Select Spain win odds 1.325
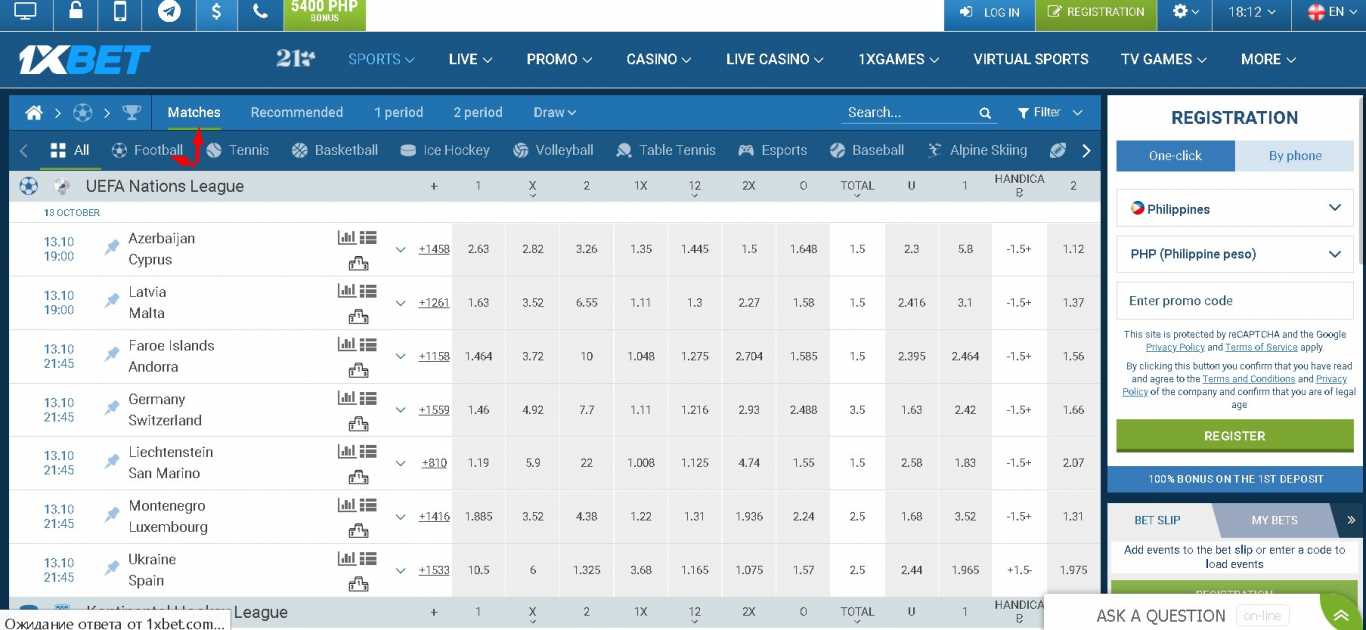1366x630 pixels. [587, 570]
